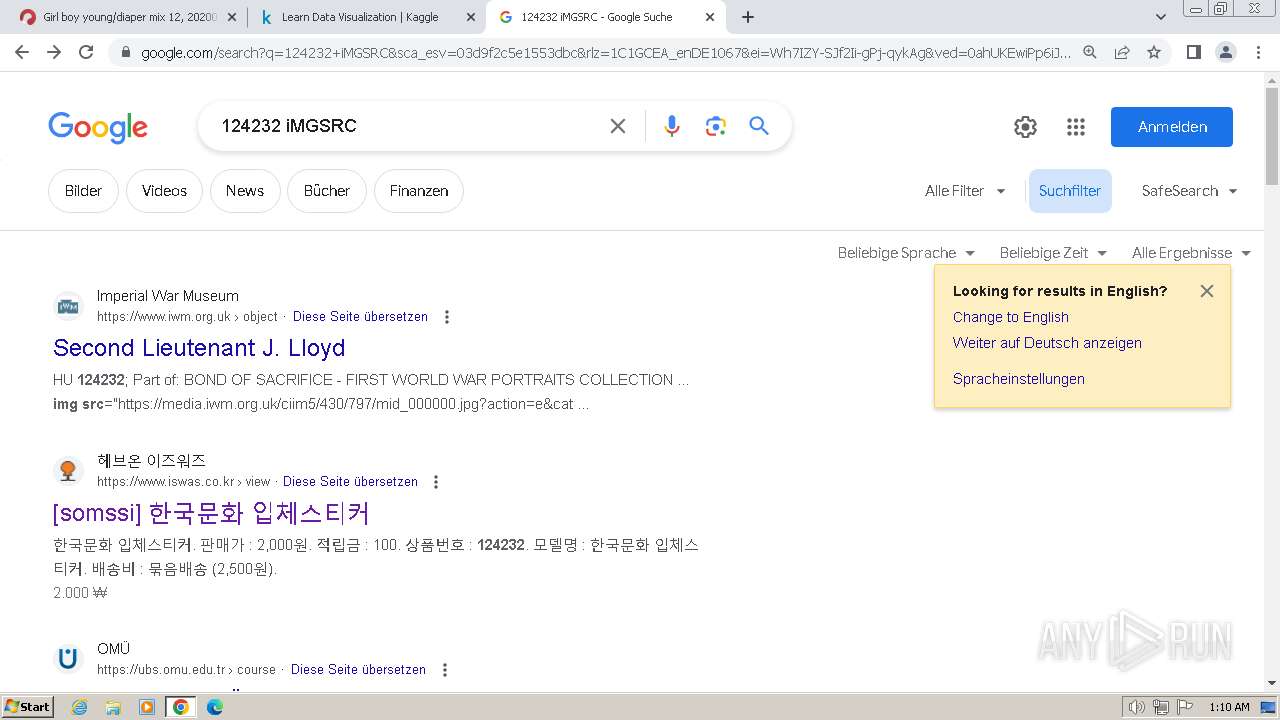Image resolution: width=1280 pixels, height=720 pixels.
Task: Go back in browser history
Action: [22, 52]
